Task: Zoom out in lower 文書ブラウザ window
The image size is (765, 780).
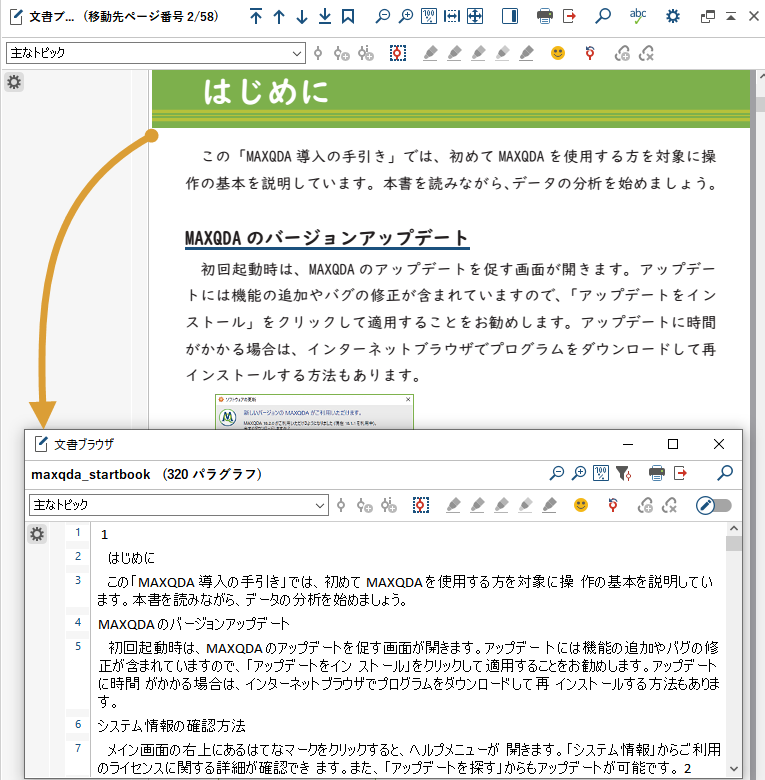Action: click(x=557, y=473)
